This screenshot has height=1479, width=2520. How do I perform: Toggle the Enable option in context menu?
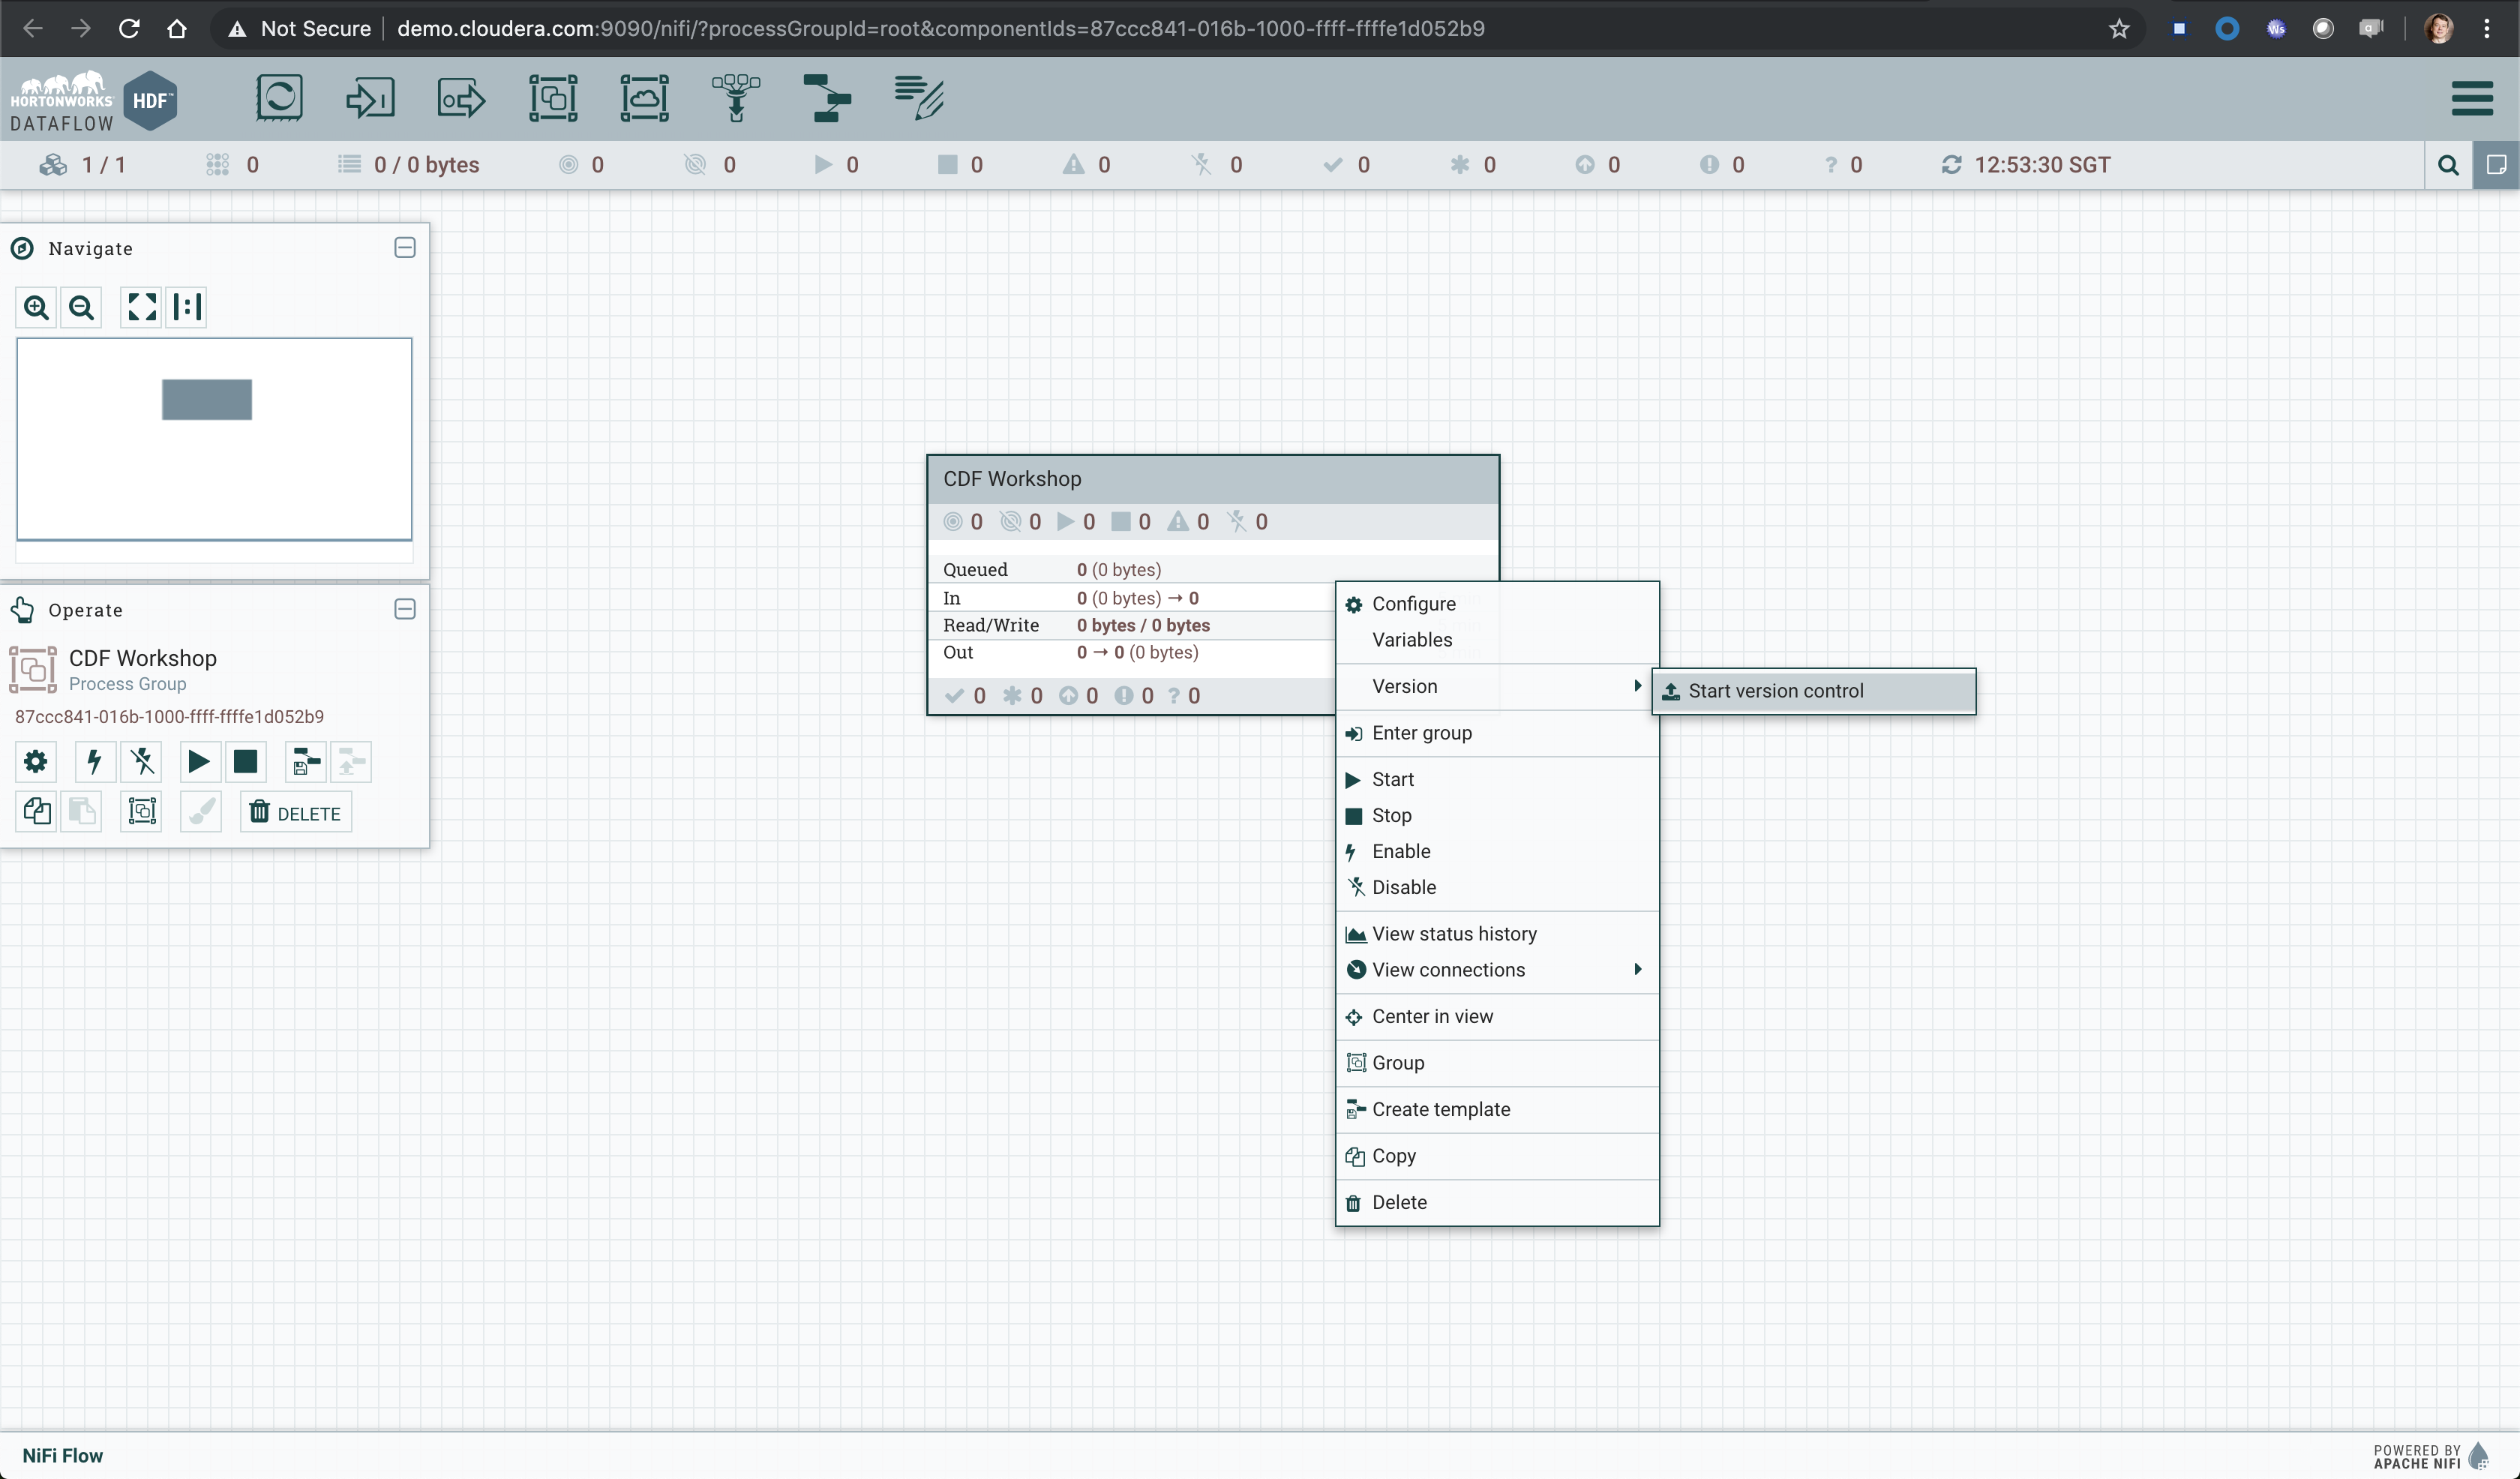[1401, 850]
